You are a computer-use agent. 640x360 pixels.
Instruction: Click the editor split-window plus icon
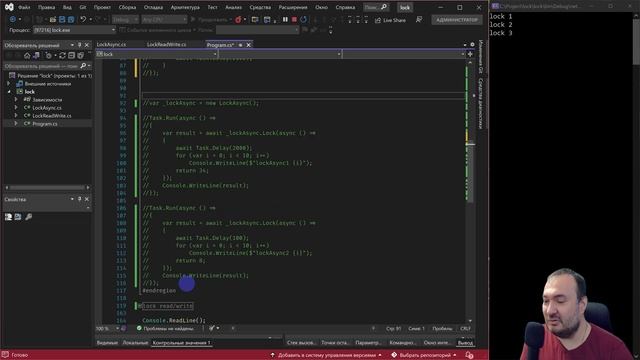coord(470,54)
